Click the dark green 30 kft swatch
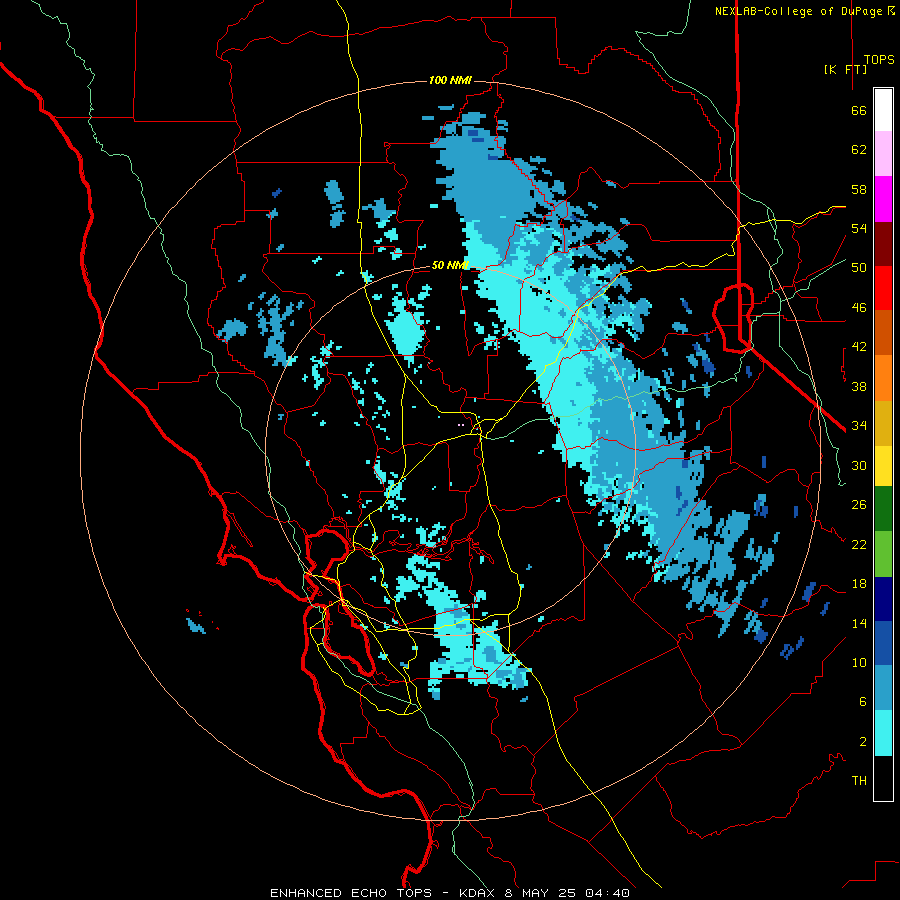Image resolution: width=900 pixels, height=900 pixels. (x=883, y=509)
